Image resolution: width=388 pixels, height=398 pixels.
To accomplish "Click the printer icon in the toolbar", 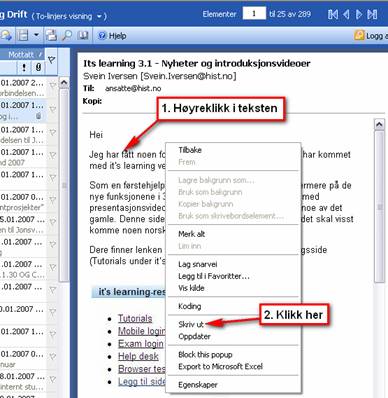I will point(51,35).
